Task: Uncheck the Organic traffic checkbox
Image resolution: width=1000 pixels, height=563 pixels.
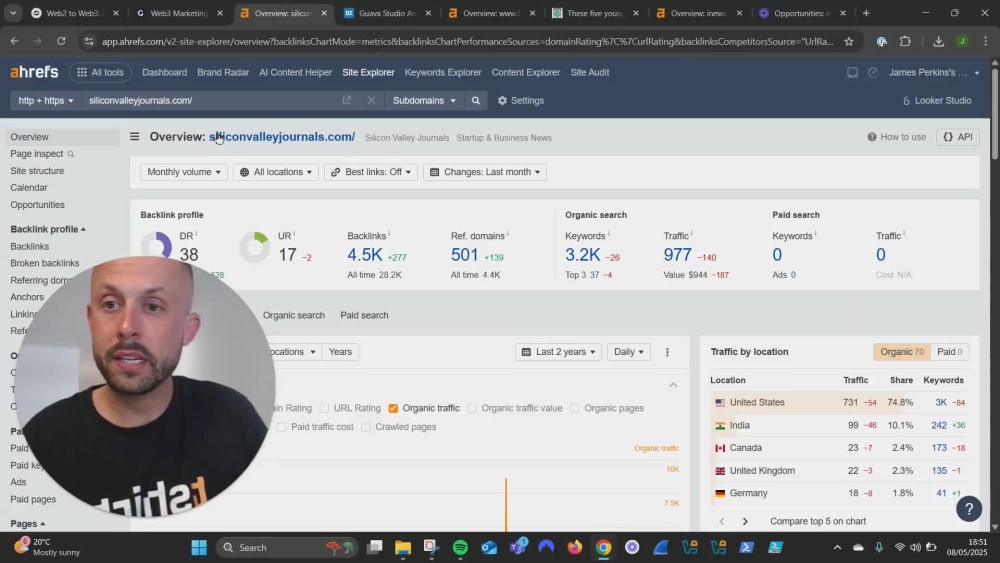Action: click(393, 408)
